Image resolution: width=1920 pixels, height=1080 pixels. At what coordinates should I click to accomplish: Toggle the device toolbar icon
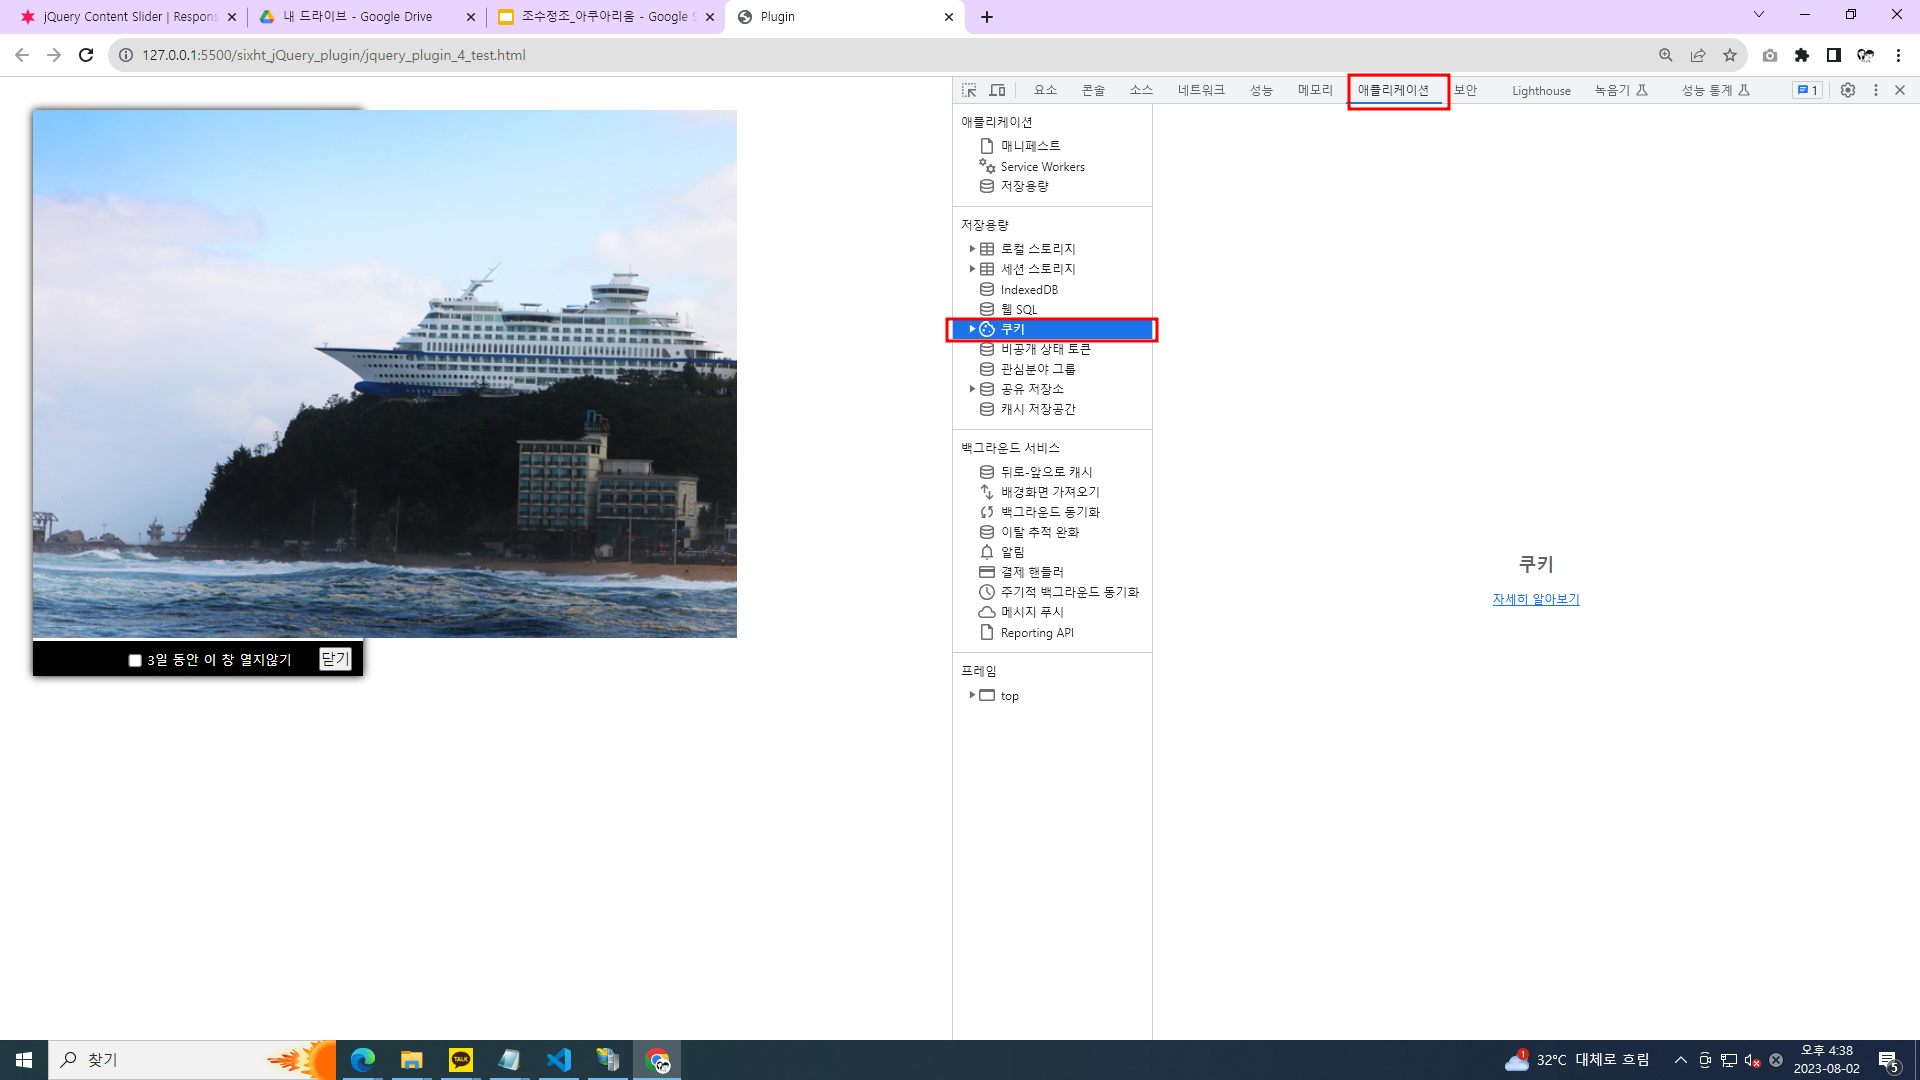pos(997,90)
